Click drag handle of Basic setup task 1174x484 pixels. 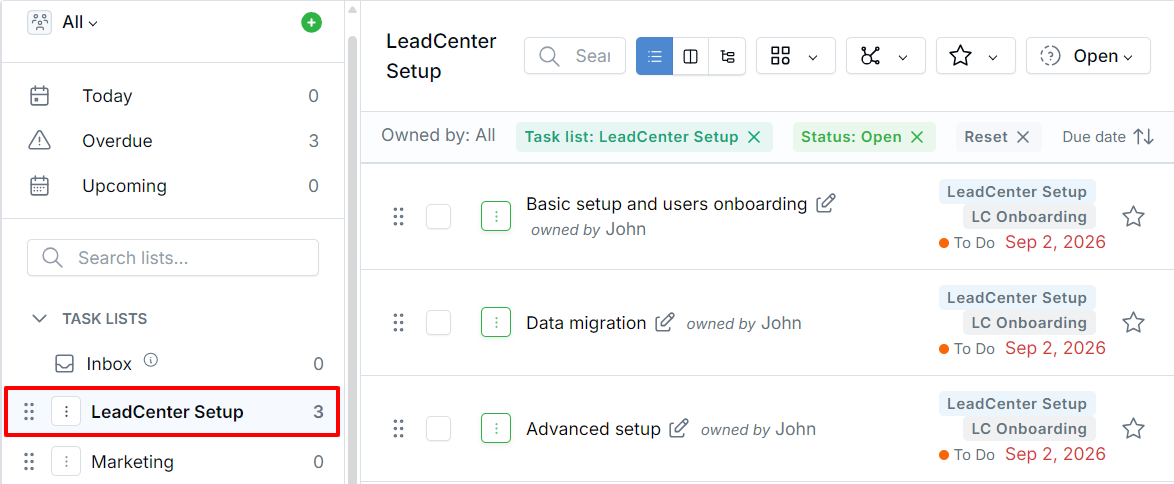point(398,217)
